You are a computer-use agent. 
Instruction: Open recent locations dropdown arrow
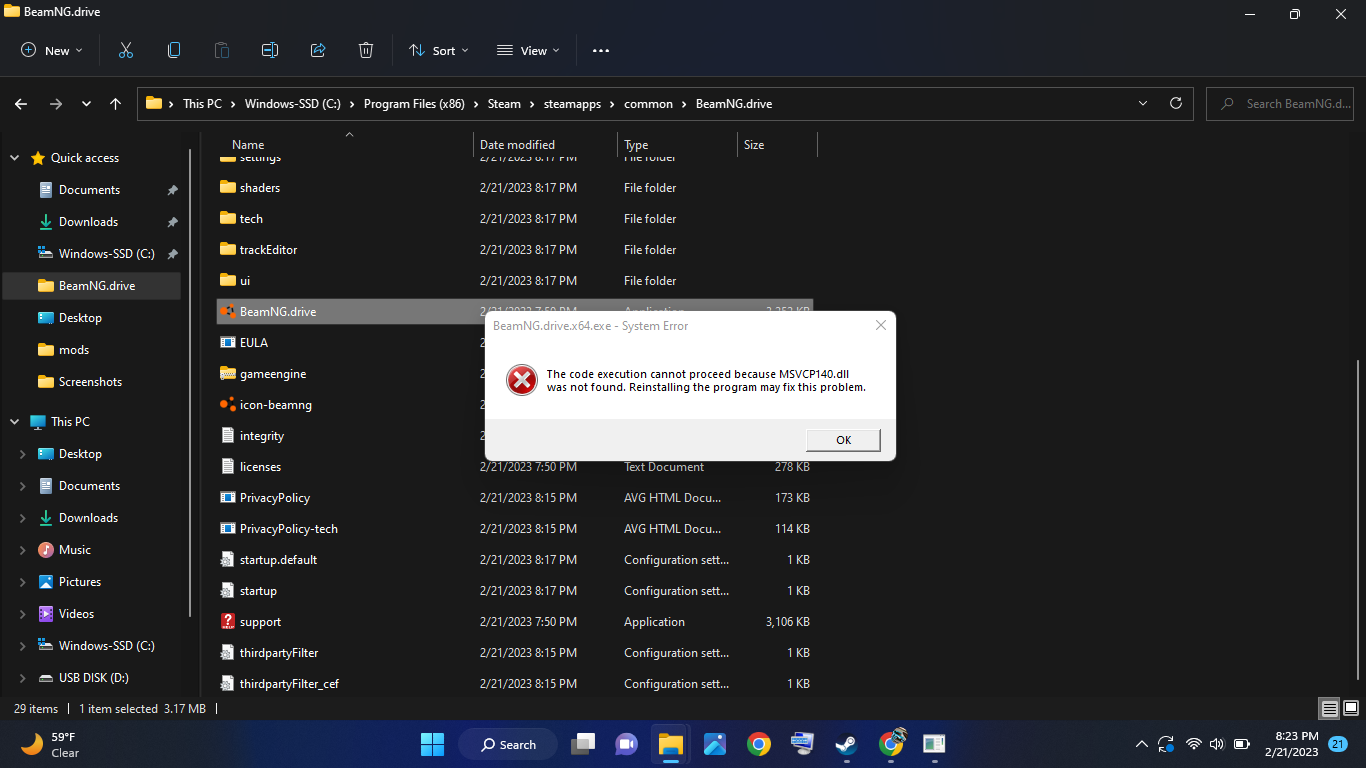click(86, 104)
